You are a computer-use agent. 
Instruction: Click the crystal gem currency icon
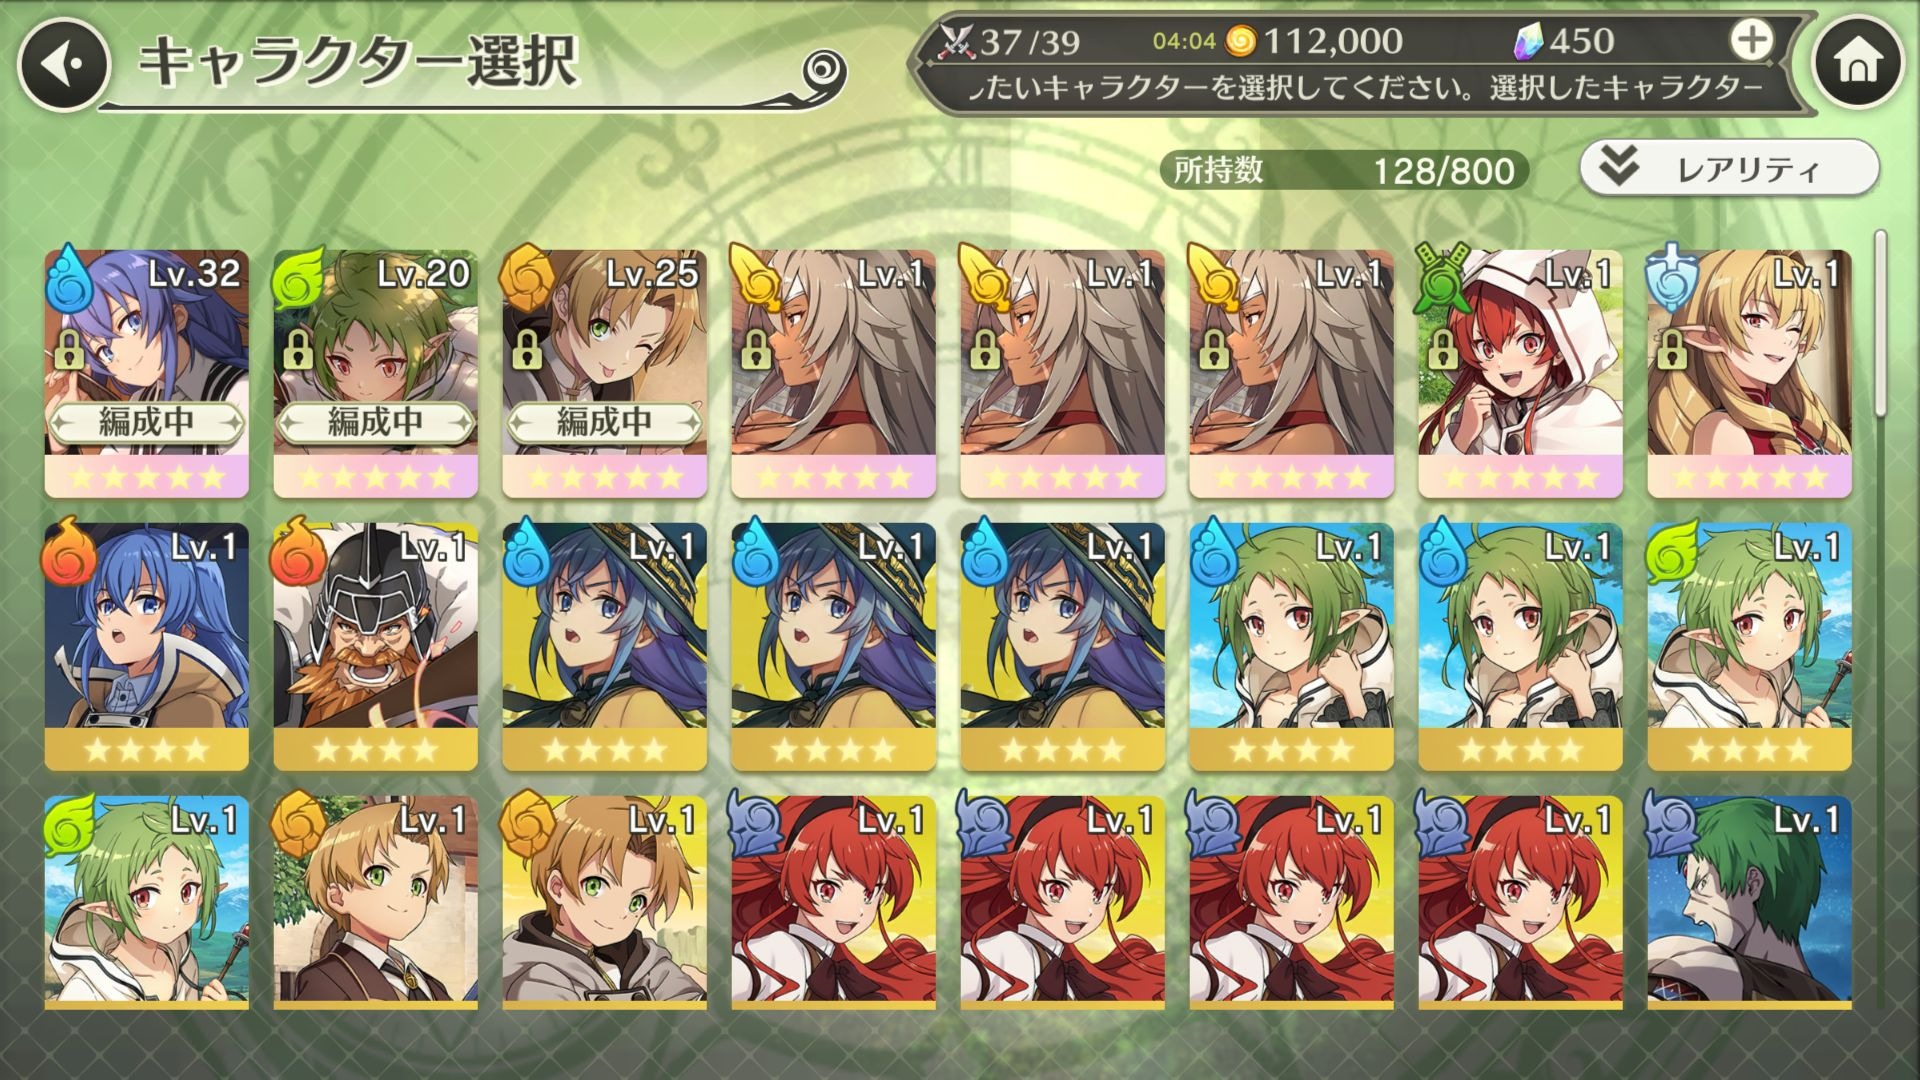(1530, 41)
